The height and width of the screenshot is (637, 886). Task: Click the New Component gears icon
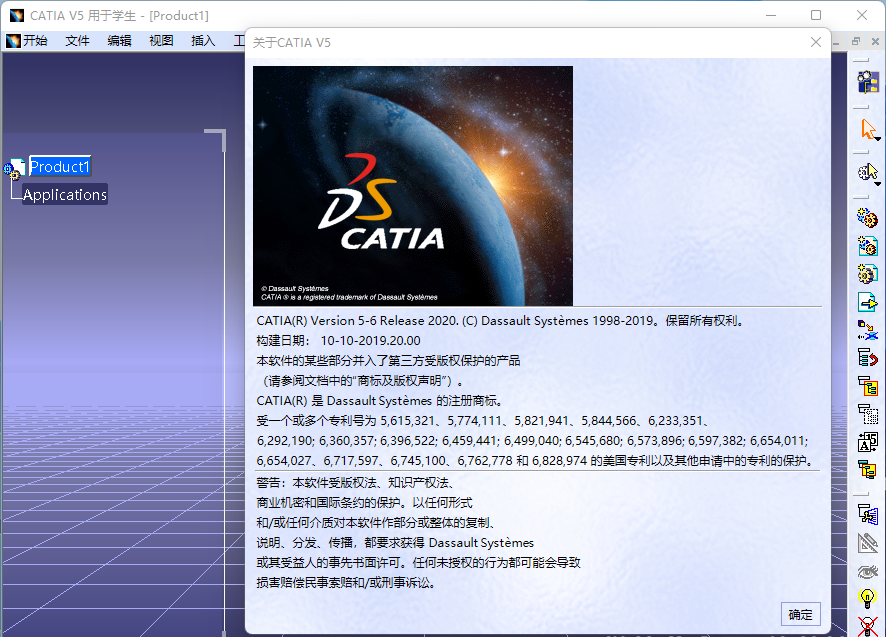(867, 218)
